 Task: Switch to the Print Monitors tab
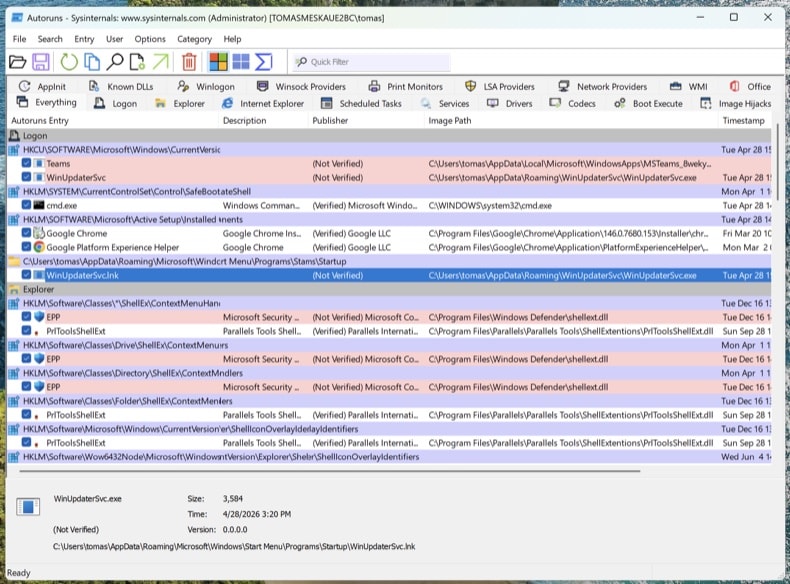coord(406,87)
